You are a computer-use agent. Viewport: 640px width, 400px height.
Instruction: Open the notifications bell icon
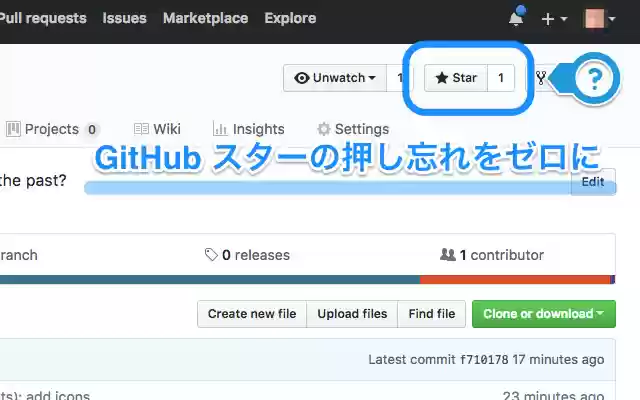tap(516, 17)
